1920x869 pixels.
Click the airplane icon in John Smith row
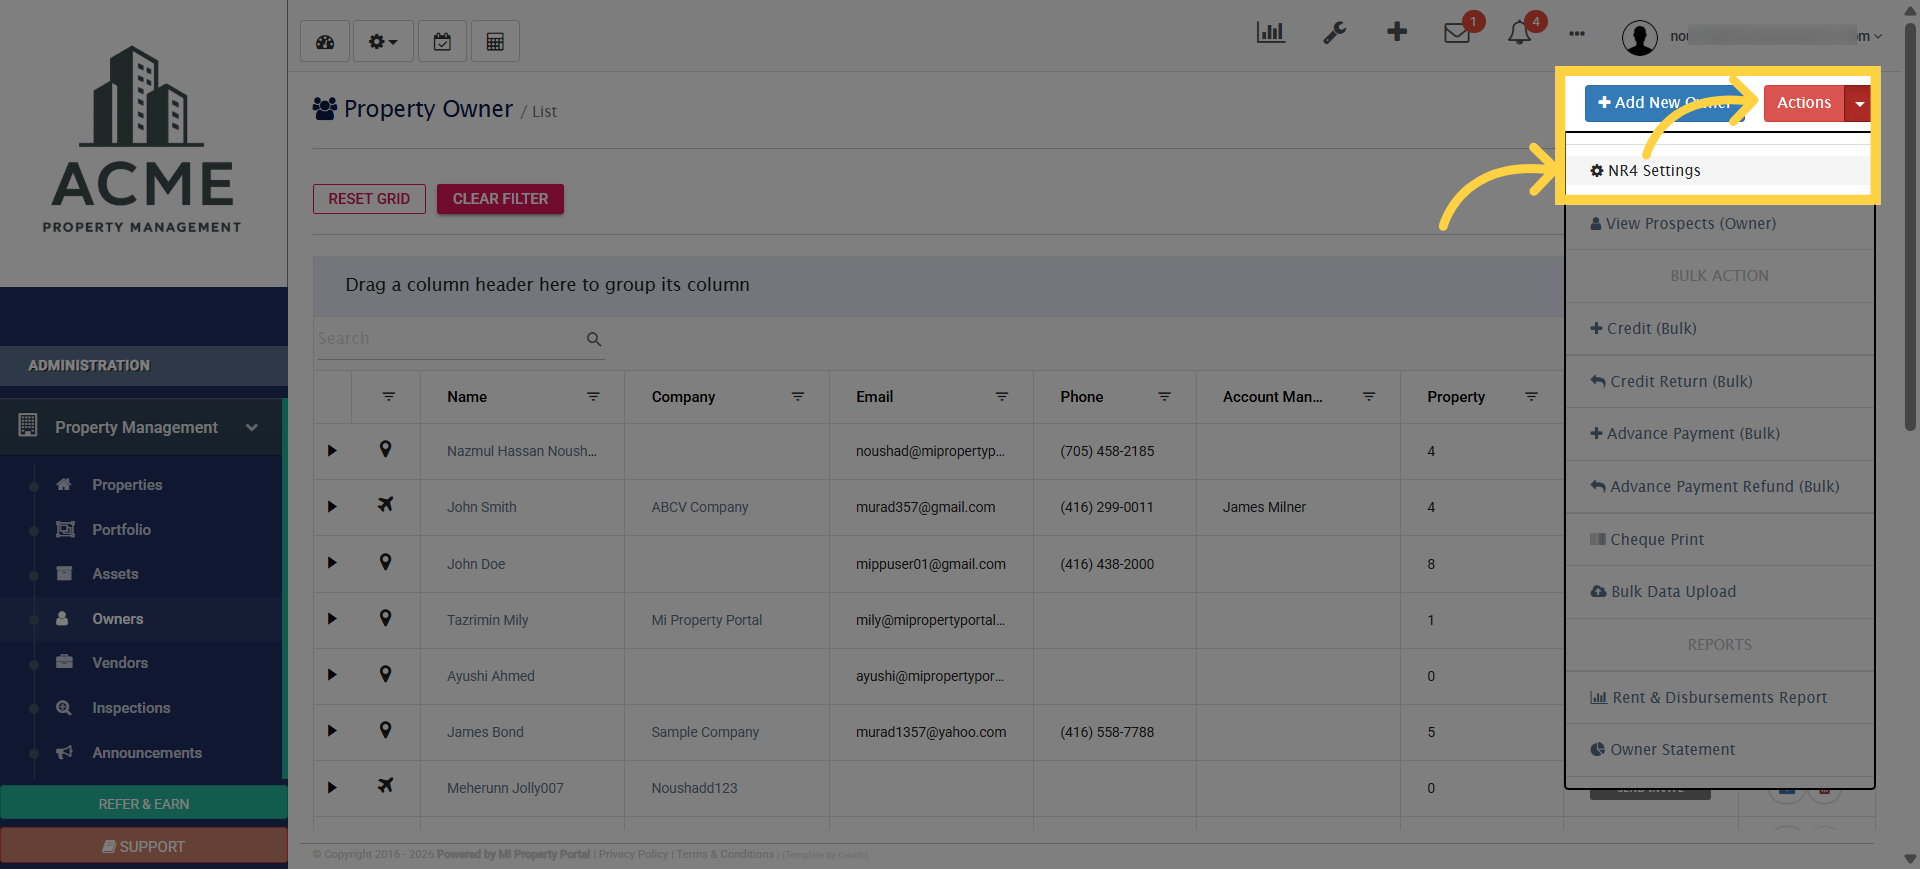pos(385,505)
